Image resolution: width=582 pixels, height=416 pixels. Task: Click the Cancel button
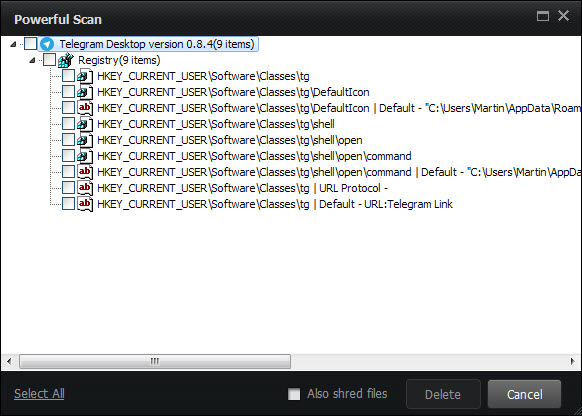click(524, 394)
